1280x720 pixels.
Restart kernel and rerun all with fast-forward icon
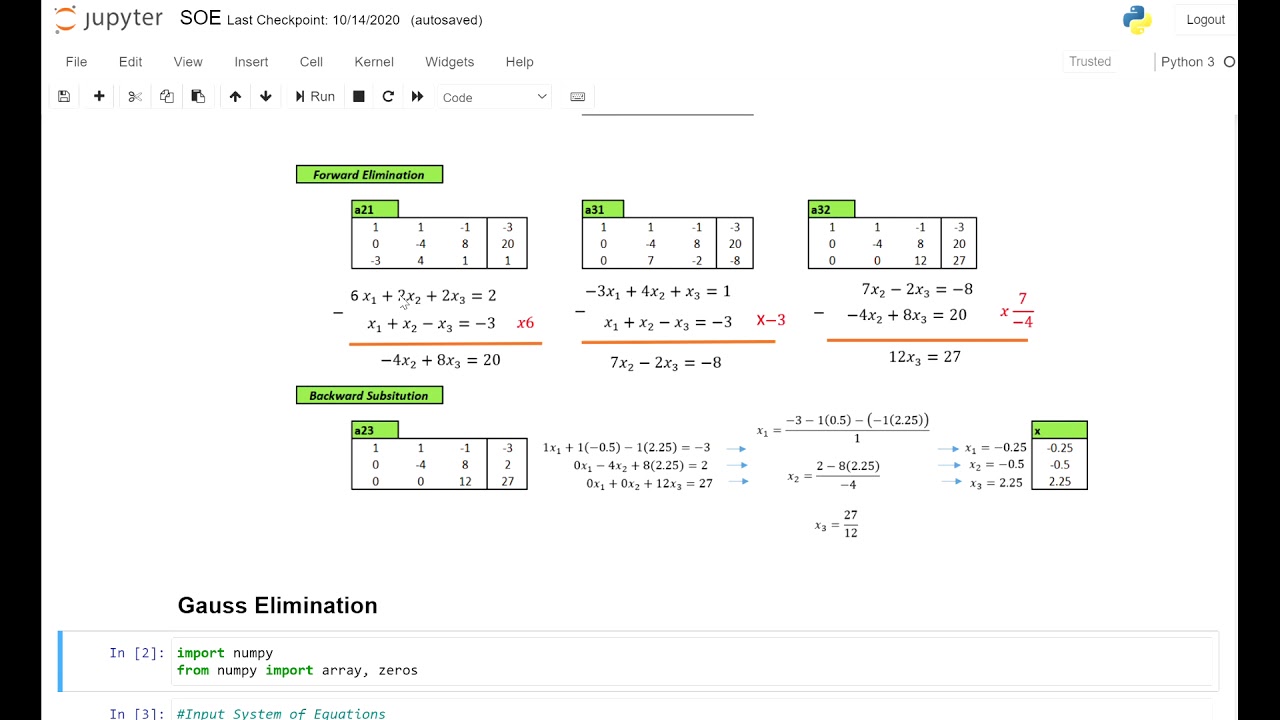click(x=418, y=97)
